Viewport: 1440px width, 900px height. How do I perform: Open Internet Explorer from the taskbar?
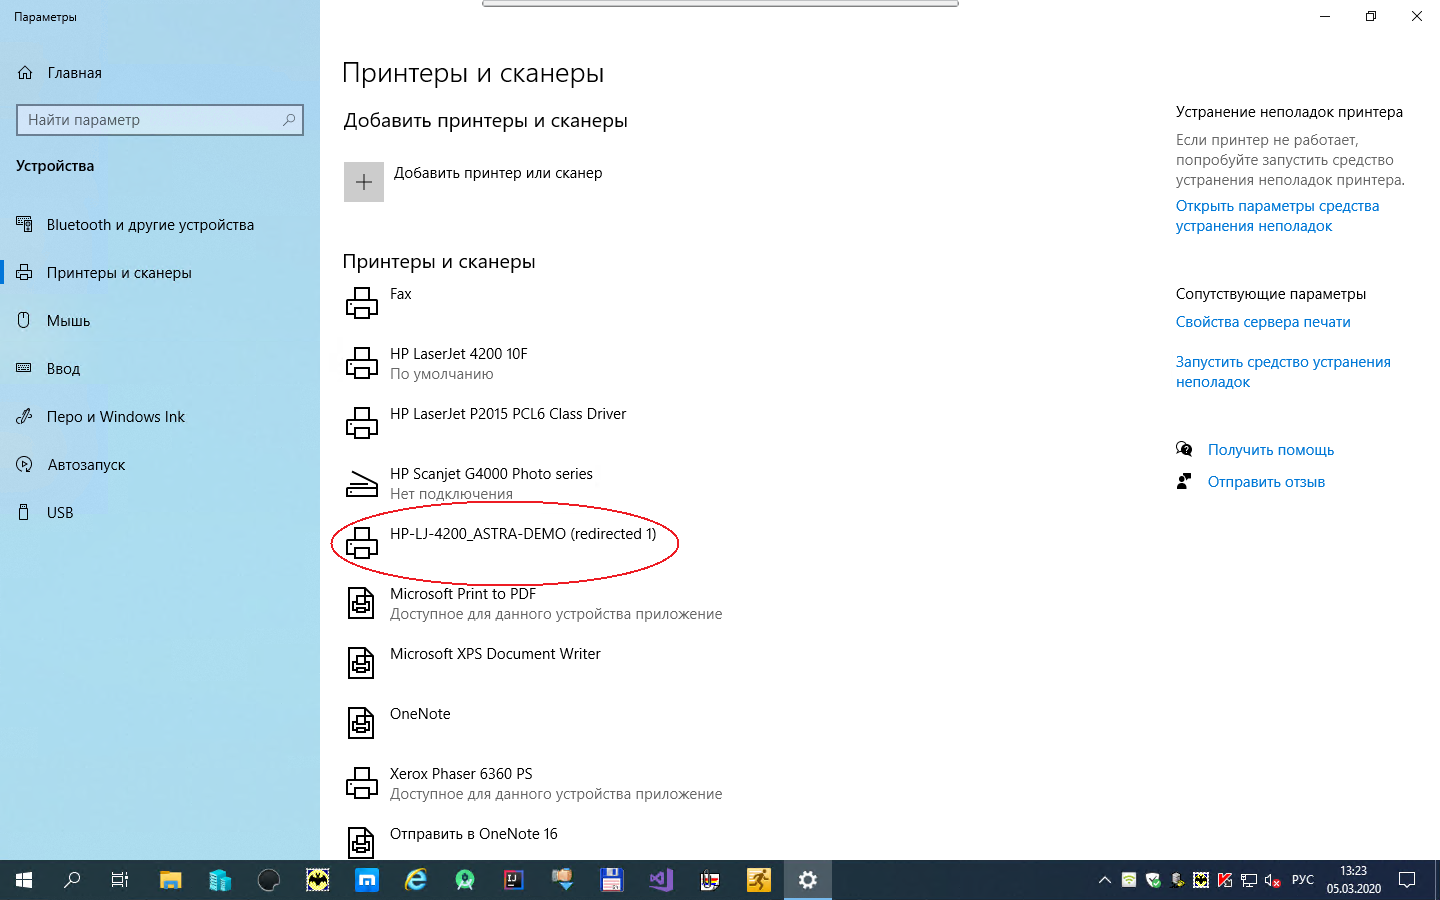click(x=416, y=880)
